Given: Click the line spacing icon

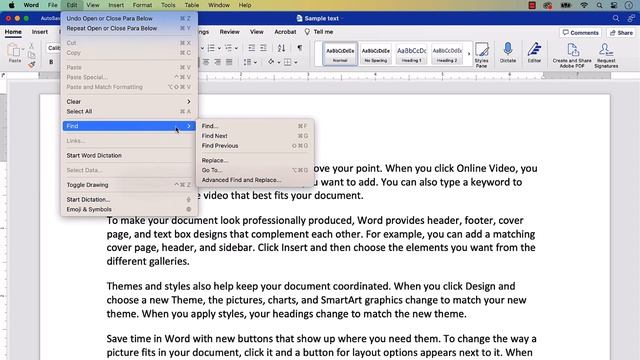Looking at the screenshot, I should (247, 62).
